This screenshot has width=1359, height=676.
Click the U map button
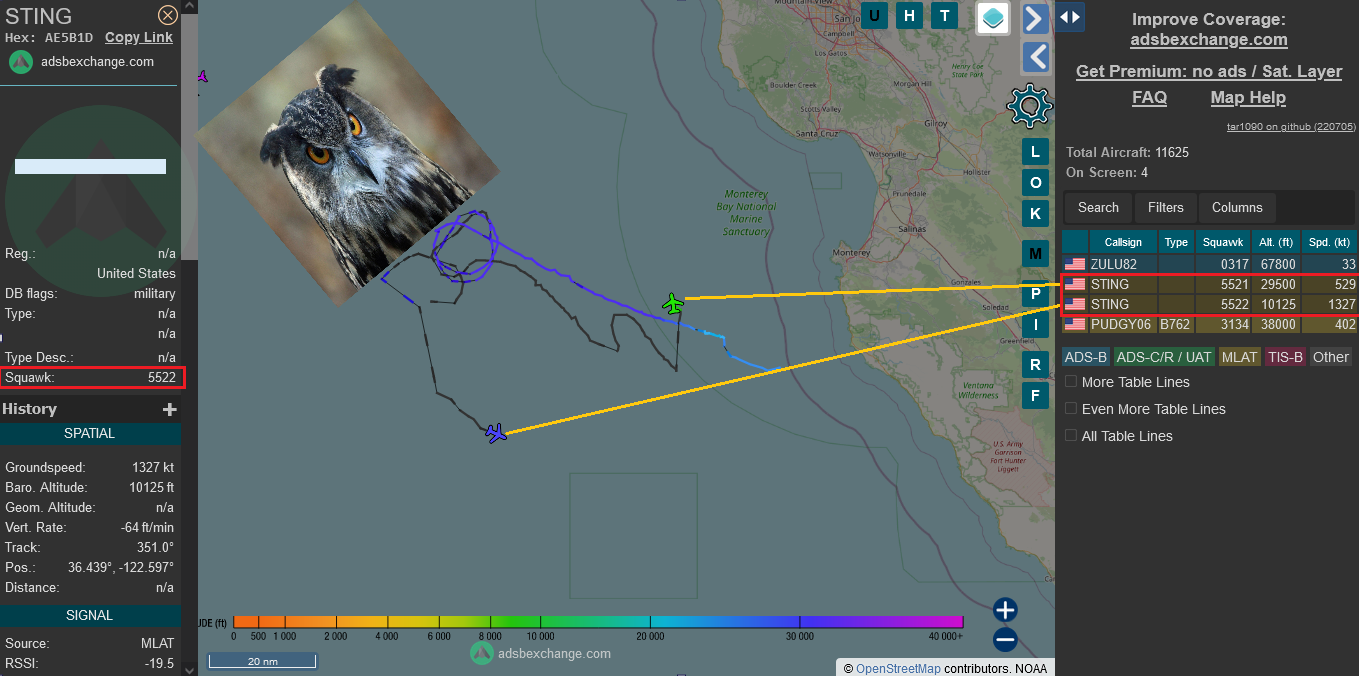tap(875, 15)
